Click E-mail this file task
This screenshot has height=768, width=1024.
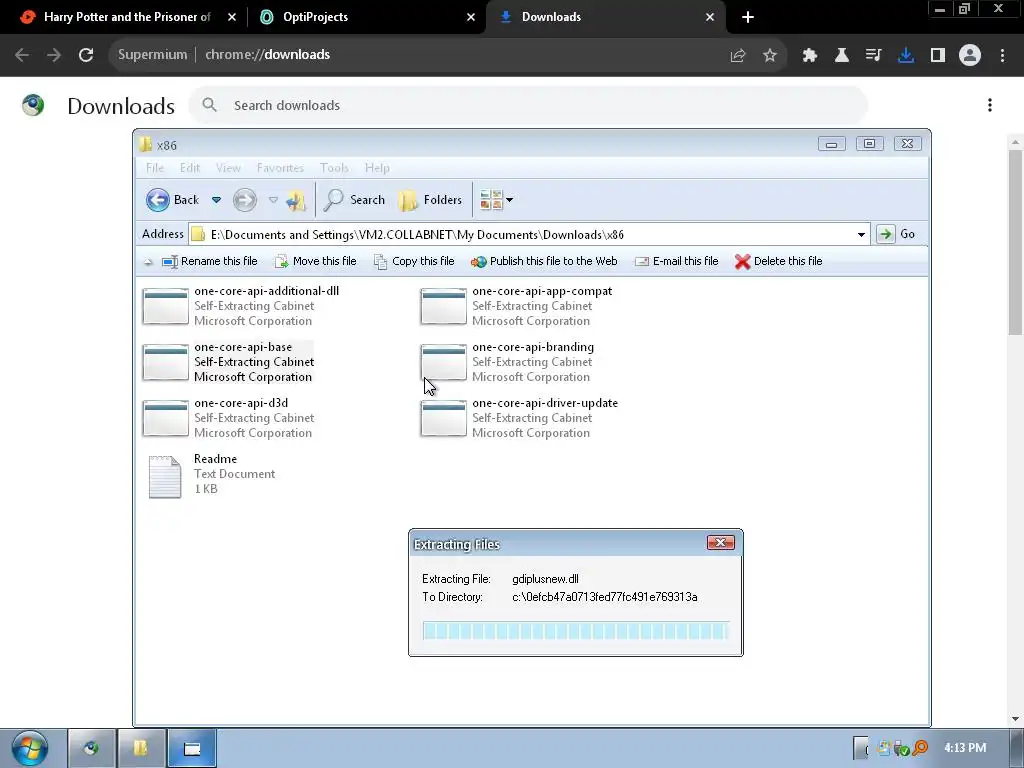pyautogui.click(x=677, y=261)
